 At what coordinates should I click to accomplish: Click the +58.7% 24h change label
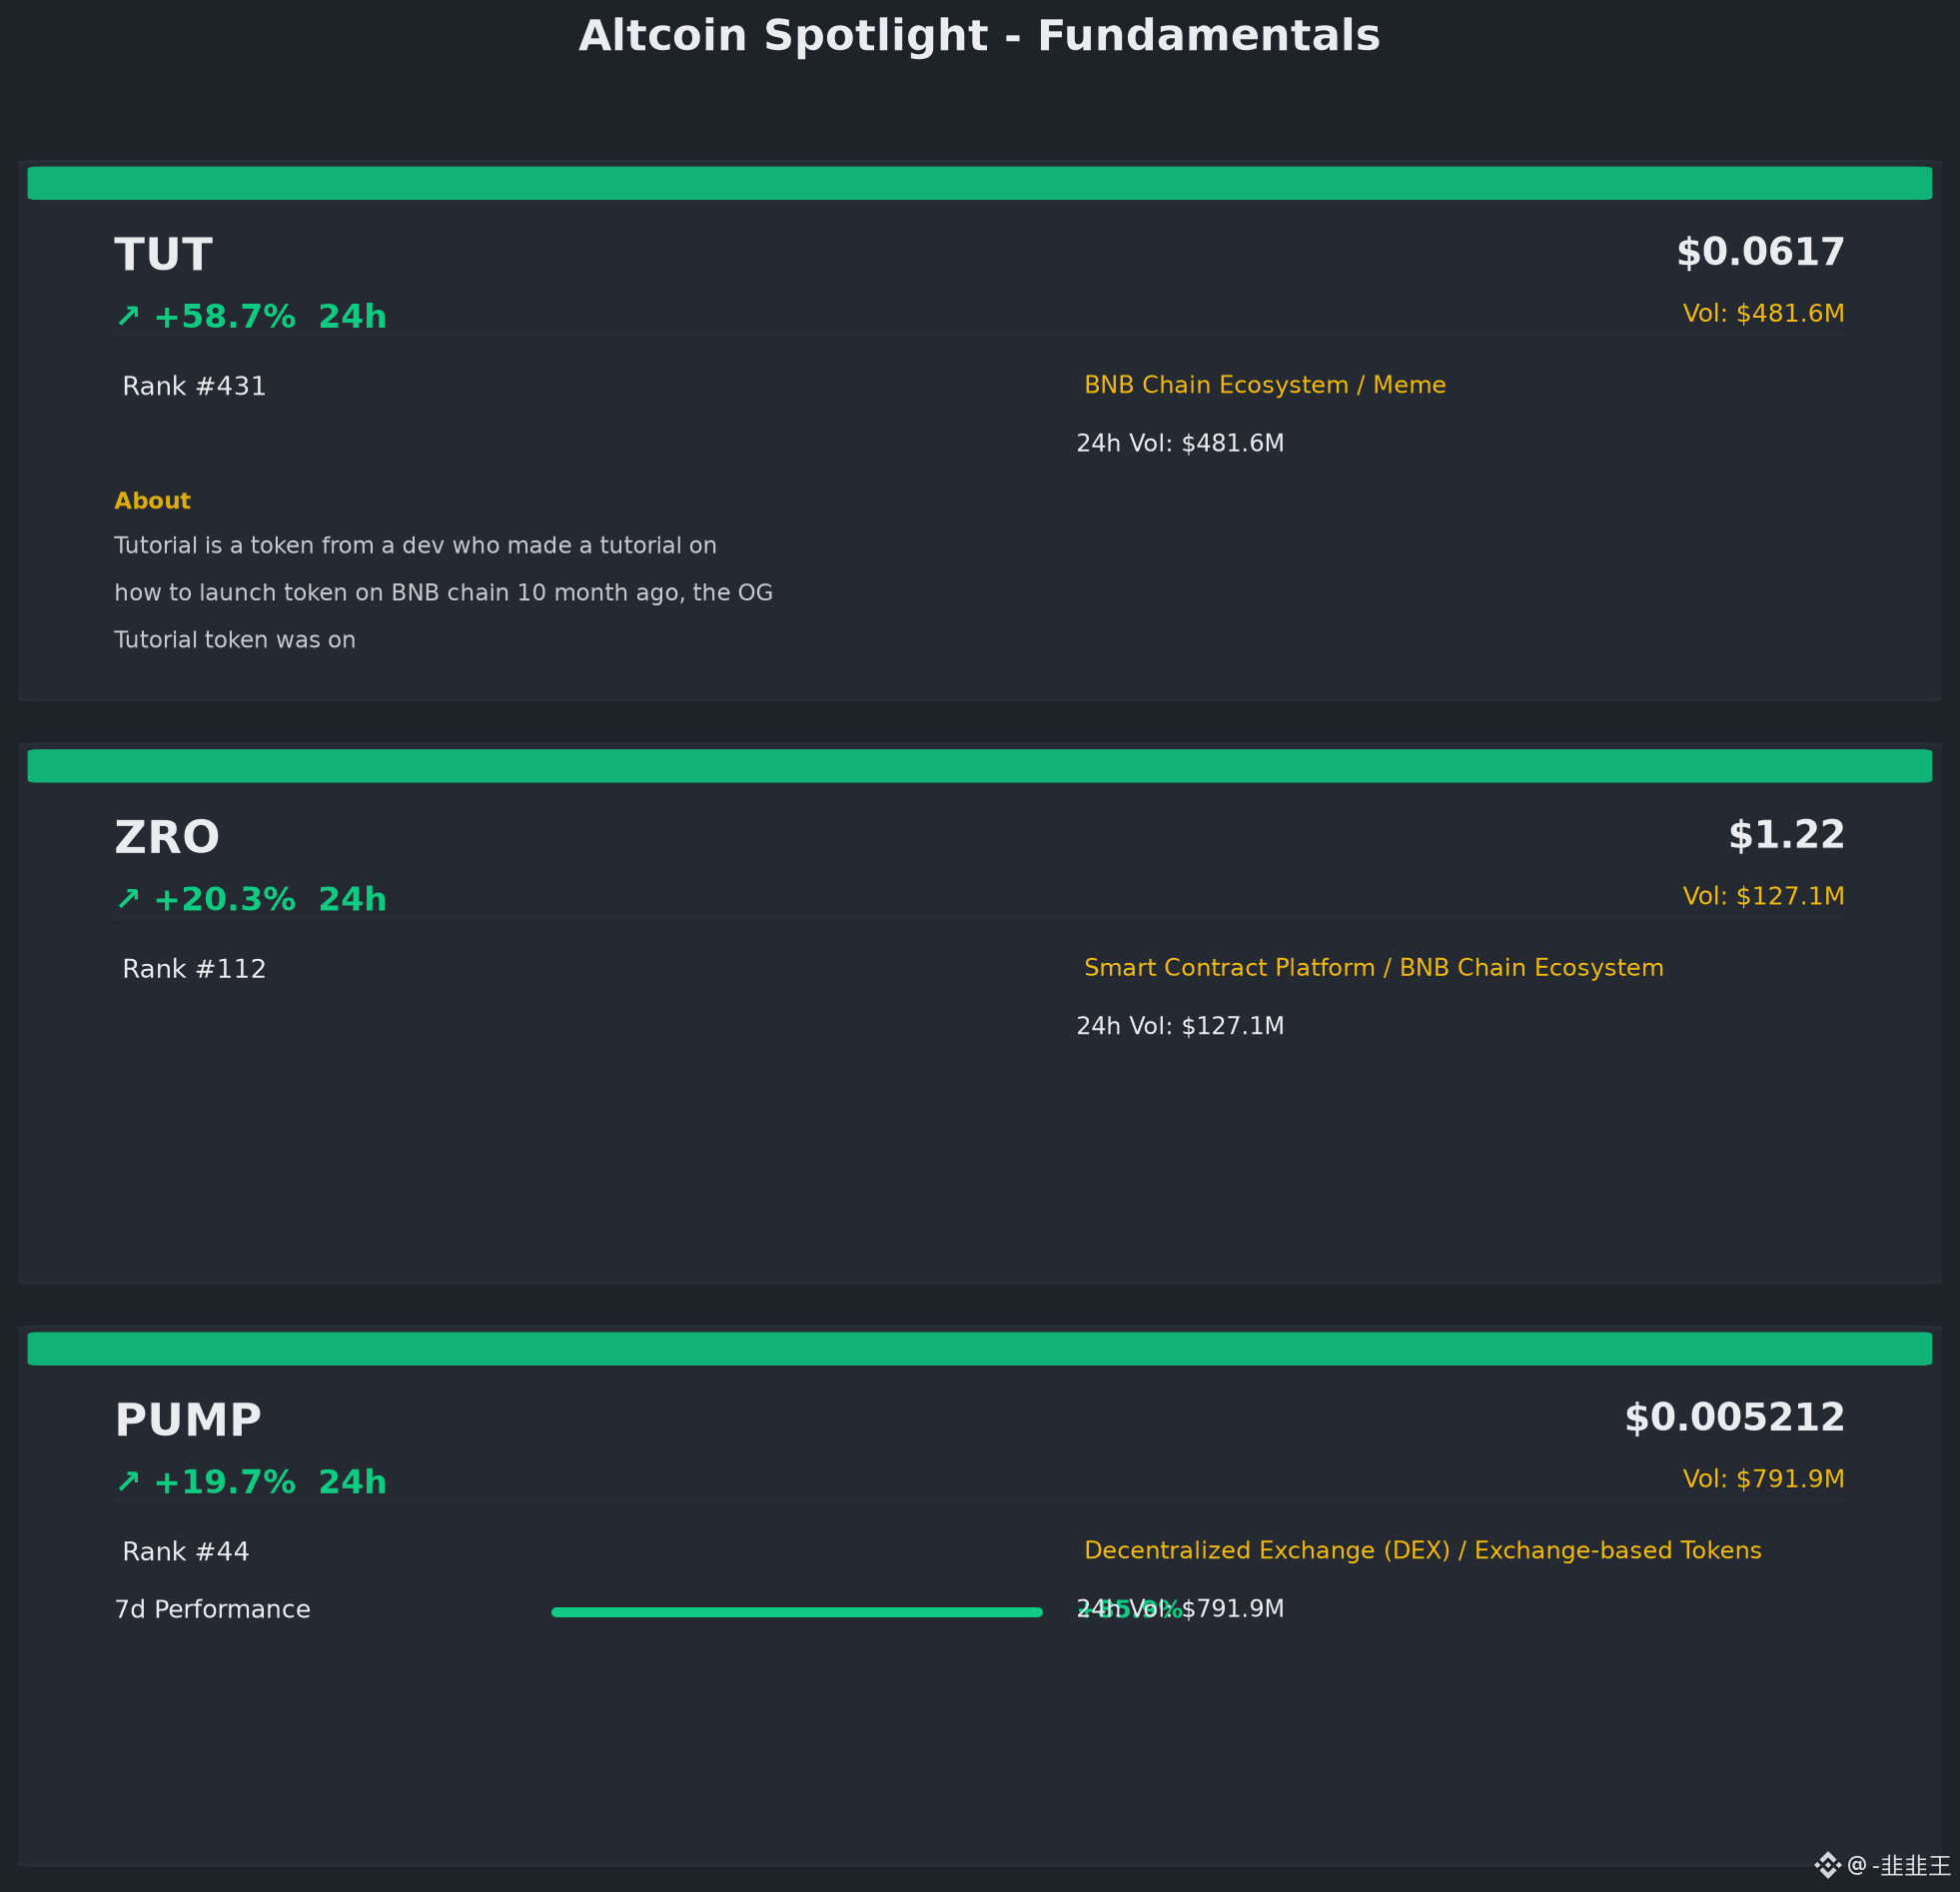pos(270,316)
